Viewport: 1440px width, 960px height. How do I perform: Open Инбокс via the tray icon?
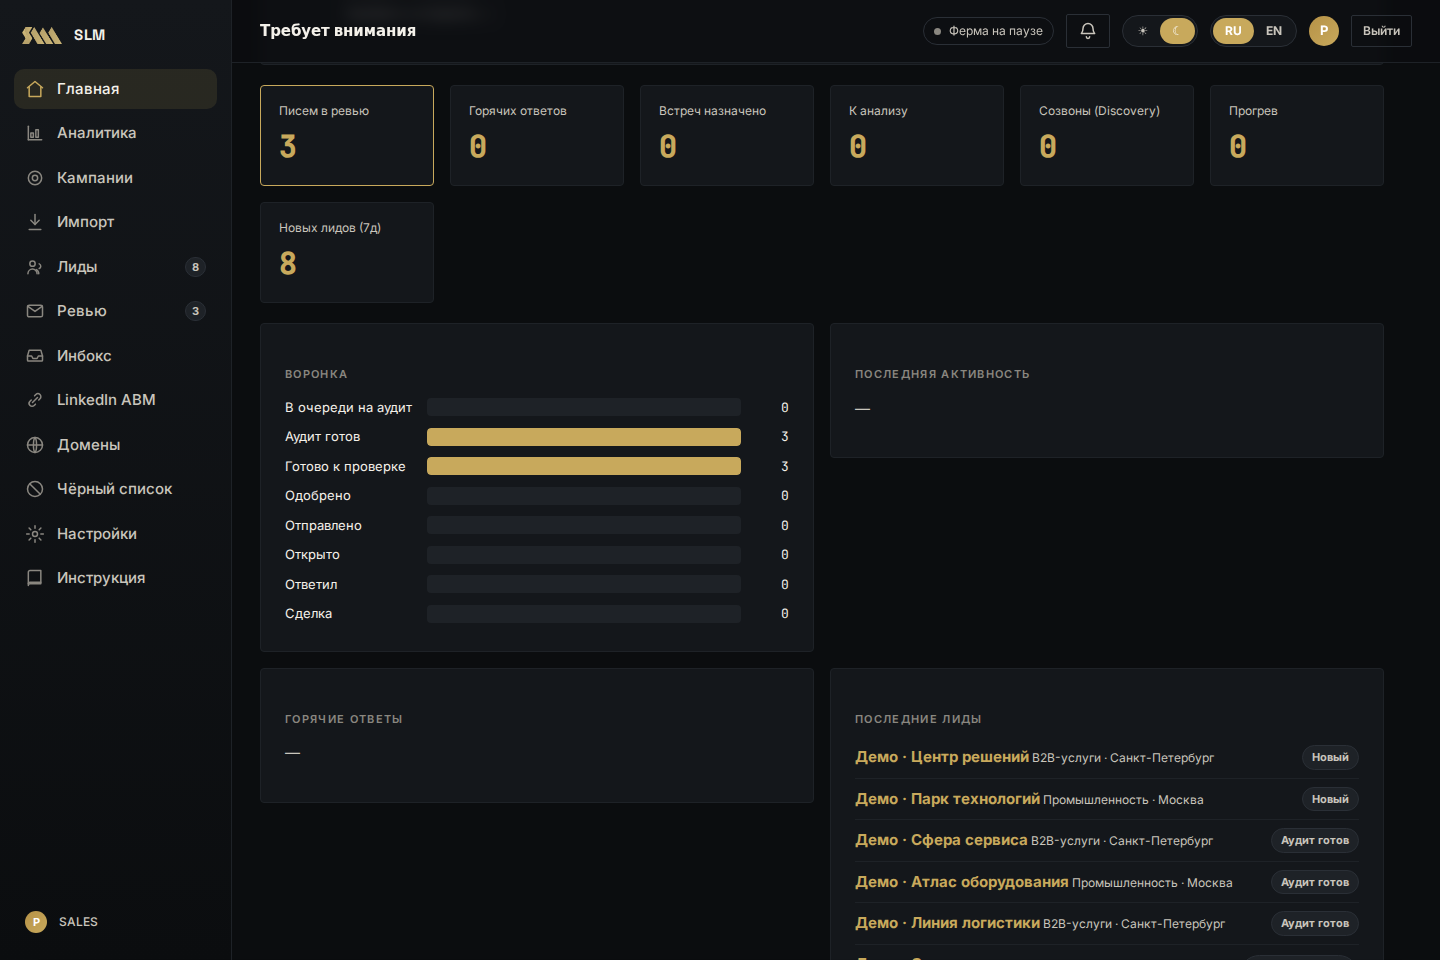click(35, 356)
